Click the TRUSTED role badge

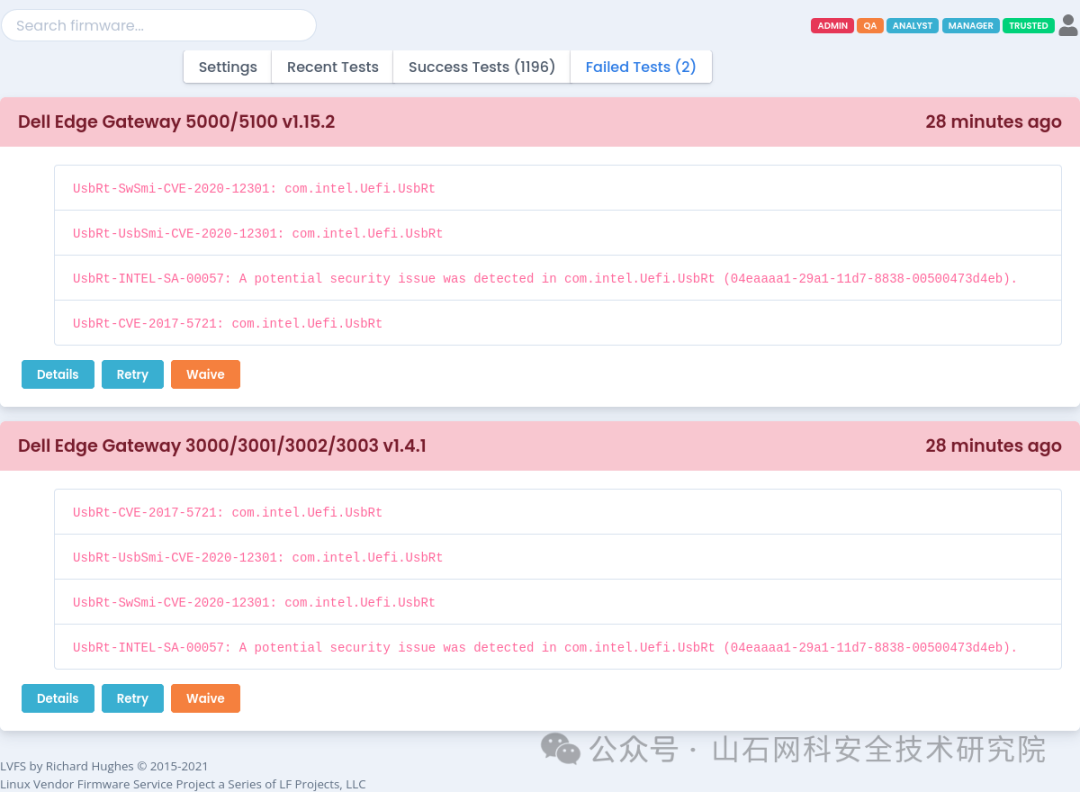[x=1028, y=25]
